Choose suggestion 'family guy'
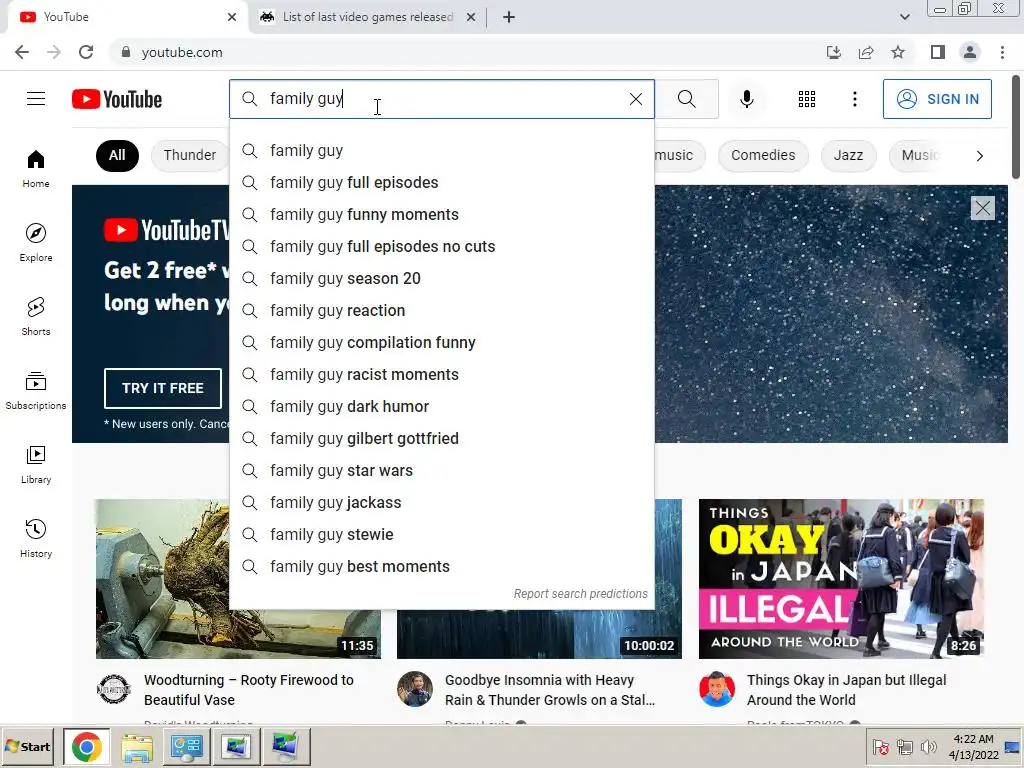 coord(441,150)
